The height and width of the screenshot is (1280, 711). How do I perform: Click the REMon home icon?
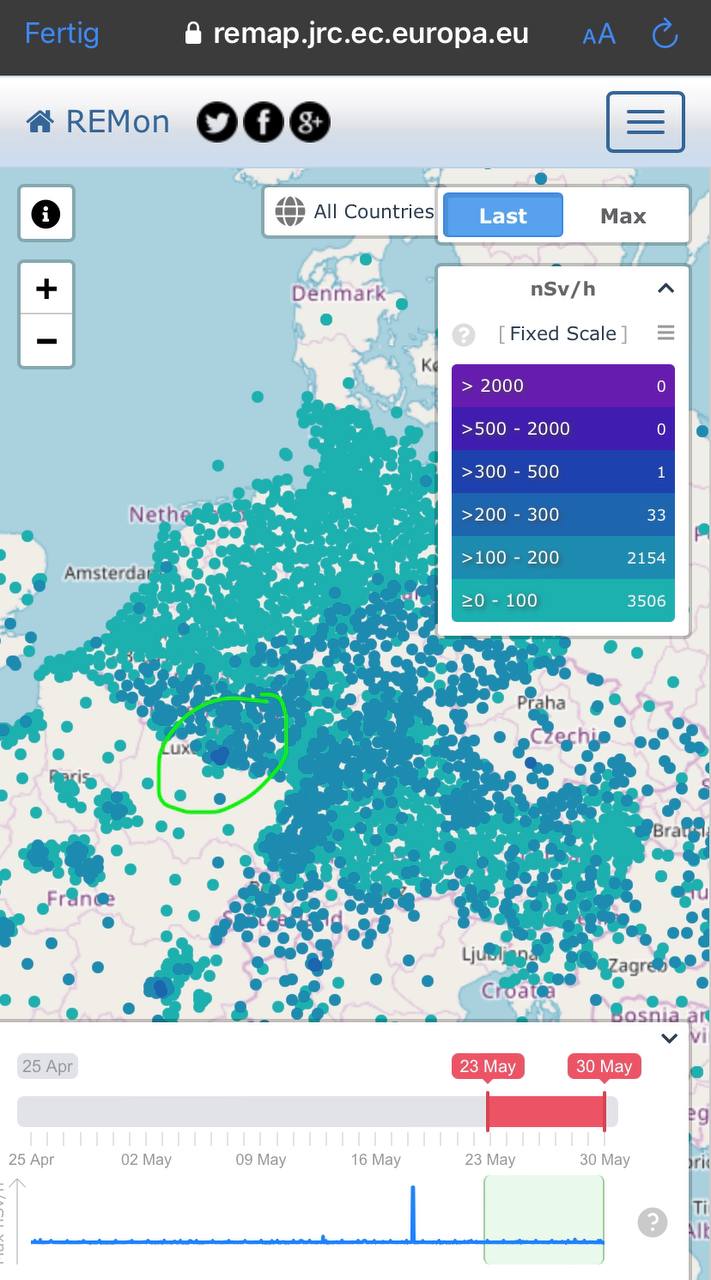click(x=40, y=123)
